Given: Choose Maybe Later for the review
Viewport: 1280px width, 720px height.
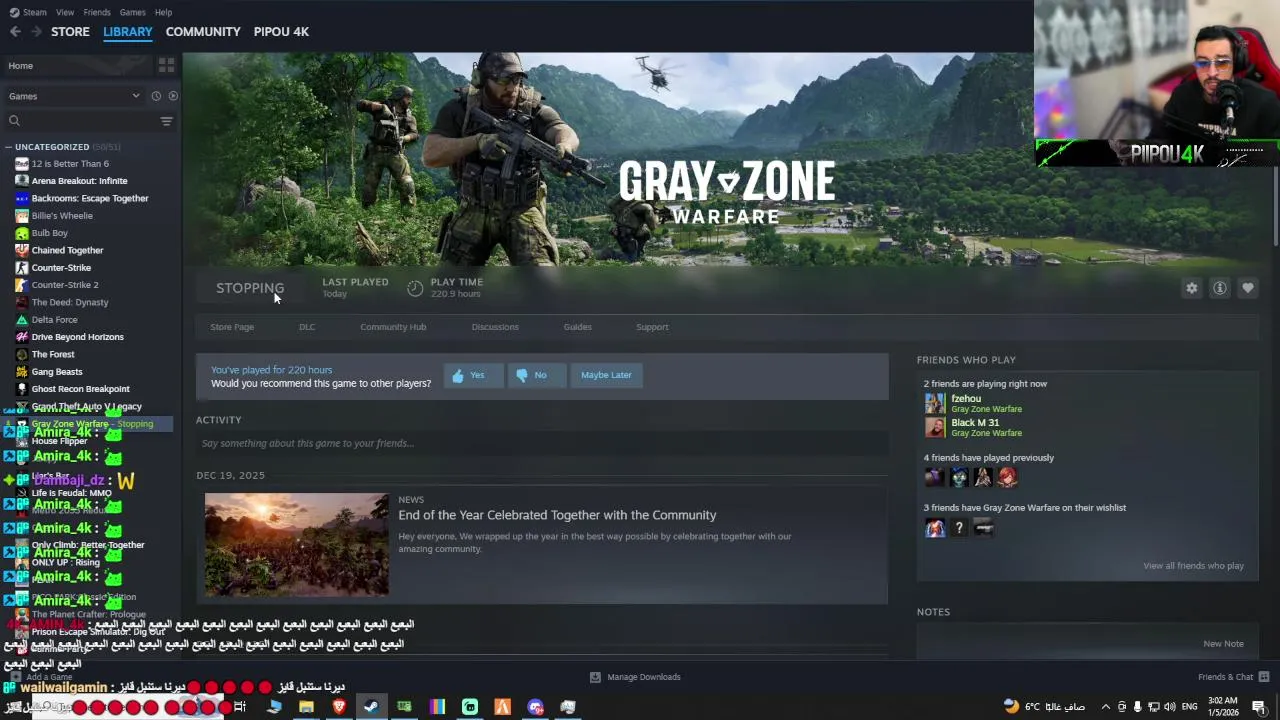Looking at the screenshot, I should (x=606, y=375).
